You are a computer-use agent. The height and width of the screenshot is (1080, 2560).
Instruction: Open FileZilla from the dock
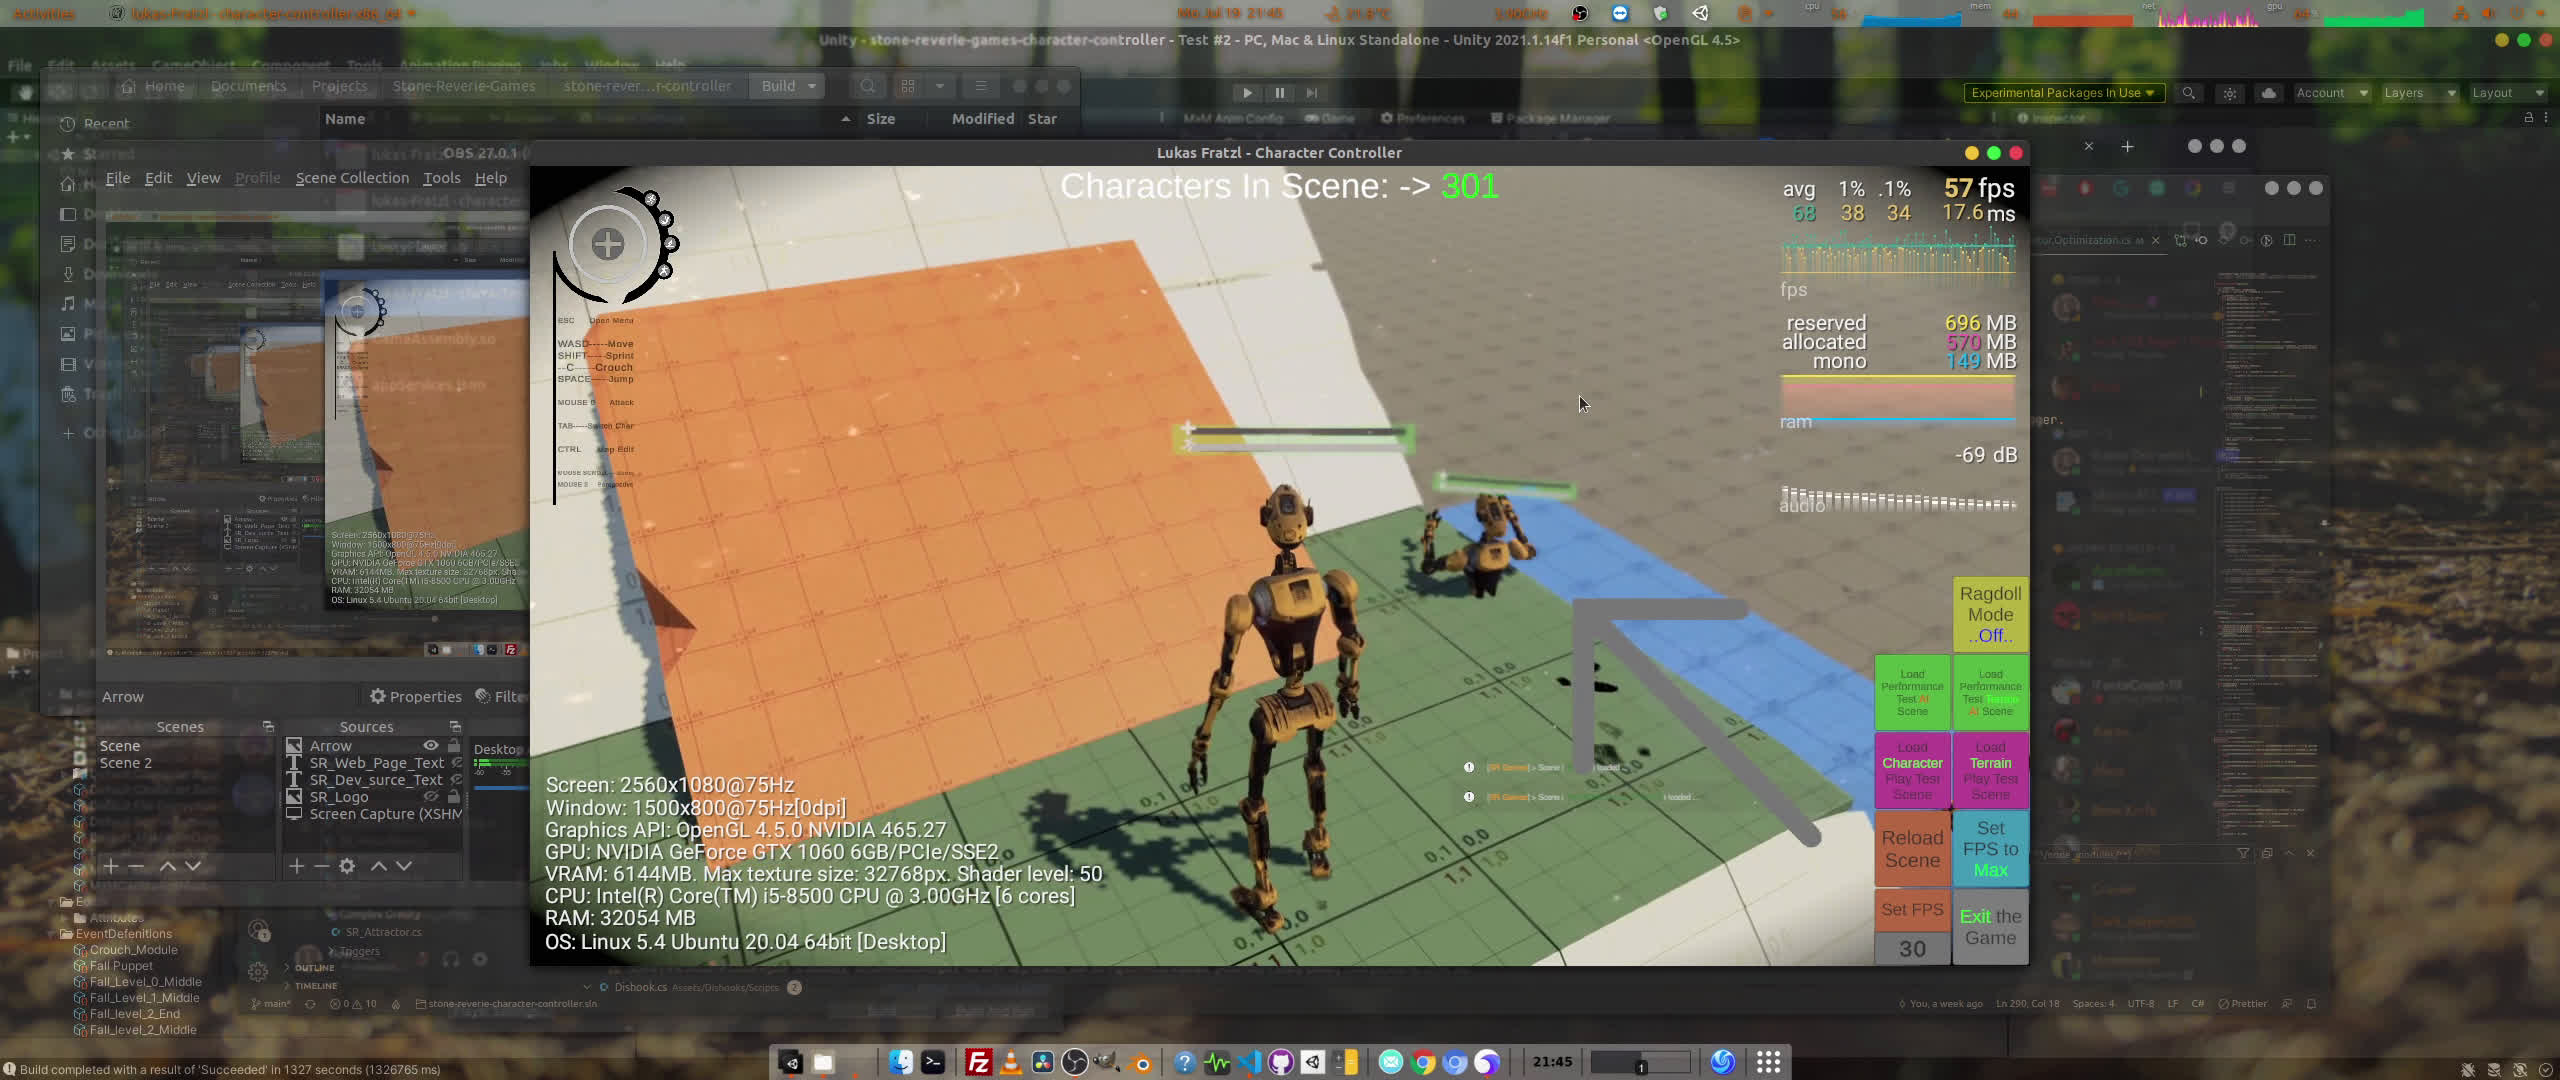tap(978, 1062)
